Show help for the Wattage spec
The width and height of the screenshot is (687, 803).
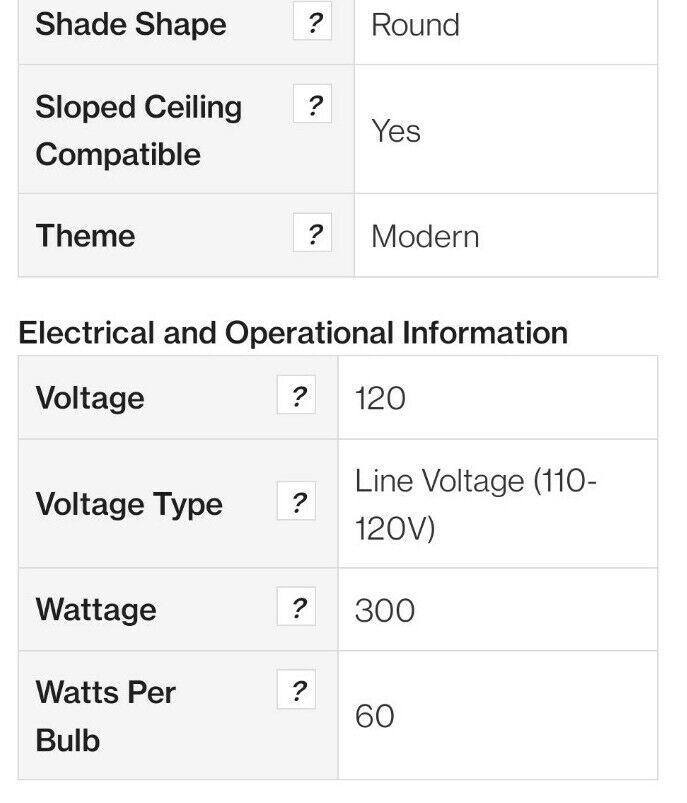(296, 606)
